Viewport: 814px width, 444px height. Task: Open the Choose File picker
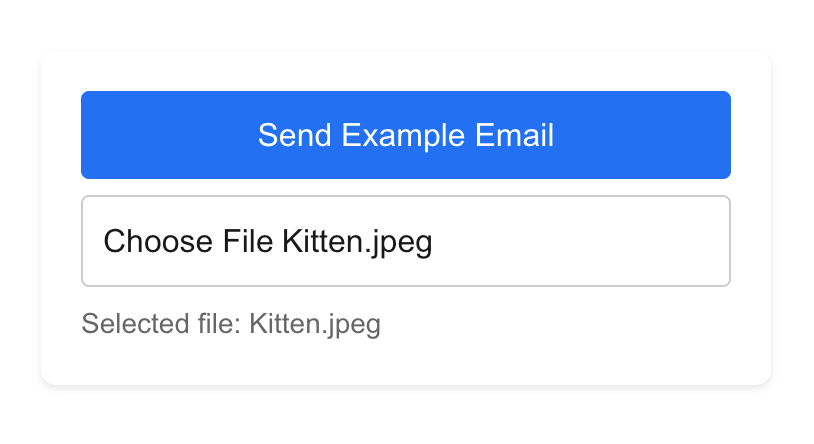point(190,242)
